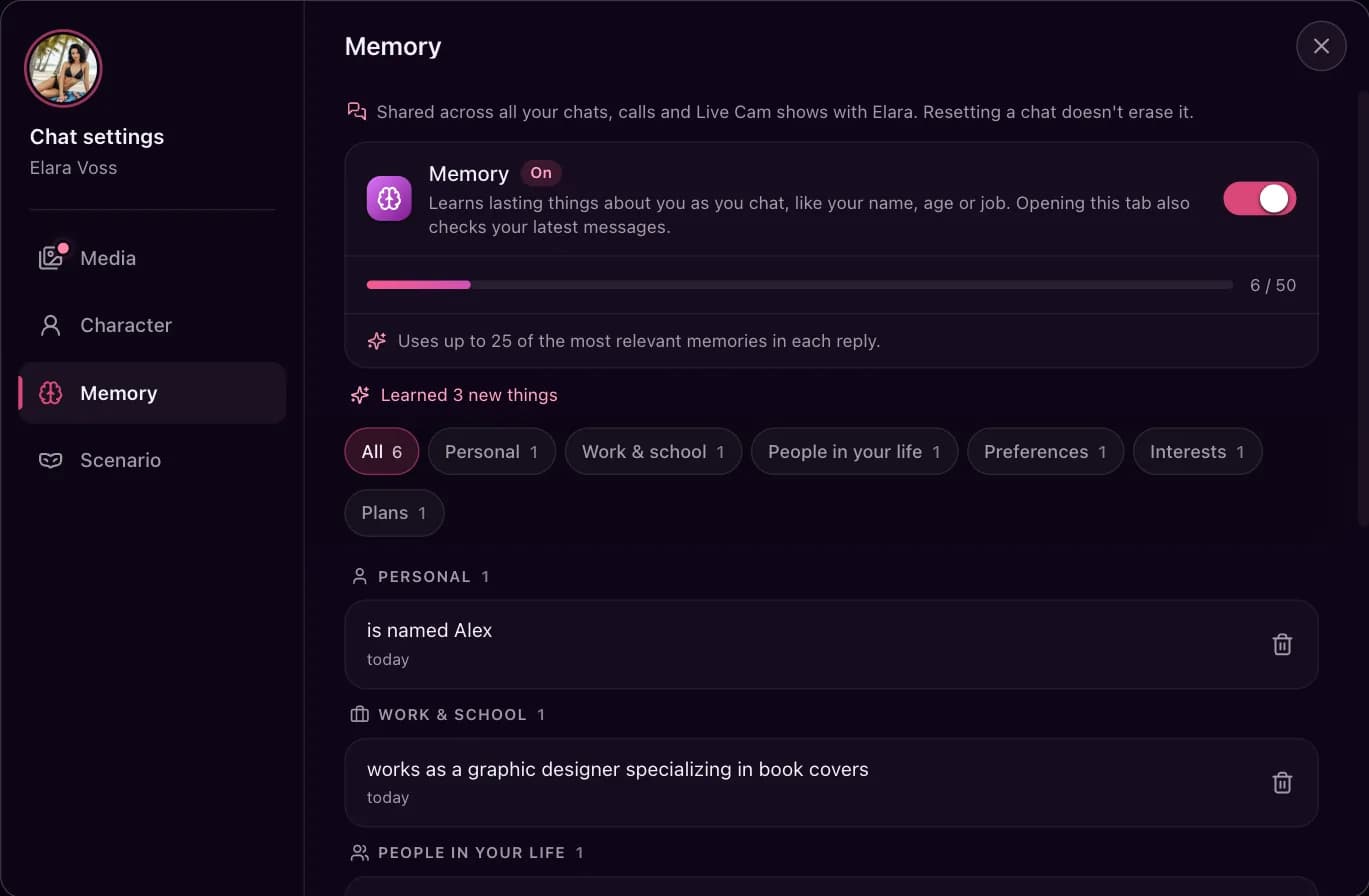This screenshot has width=1369, height=896.
Task: Show People in your life memories
Action: (x=854, y=452)
